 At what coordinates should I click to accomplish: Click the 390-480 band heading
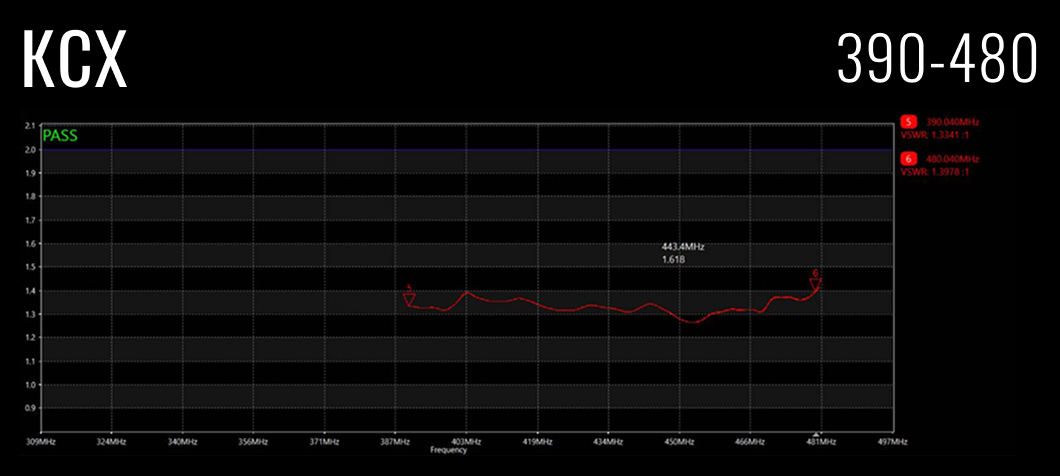tap(937, 58)
